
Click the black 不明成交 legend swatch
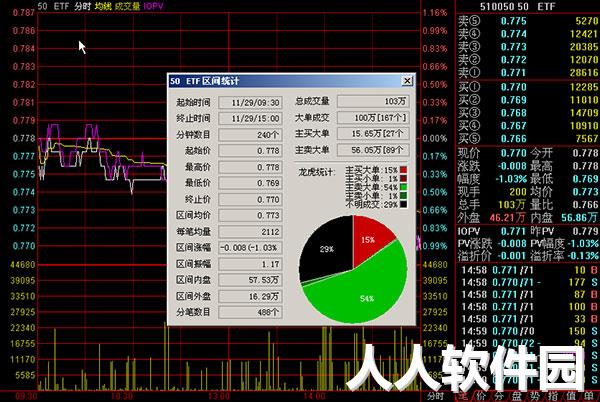click(x=403, y=205)
